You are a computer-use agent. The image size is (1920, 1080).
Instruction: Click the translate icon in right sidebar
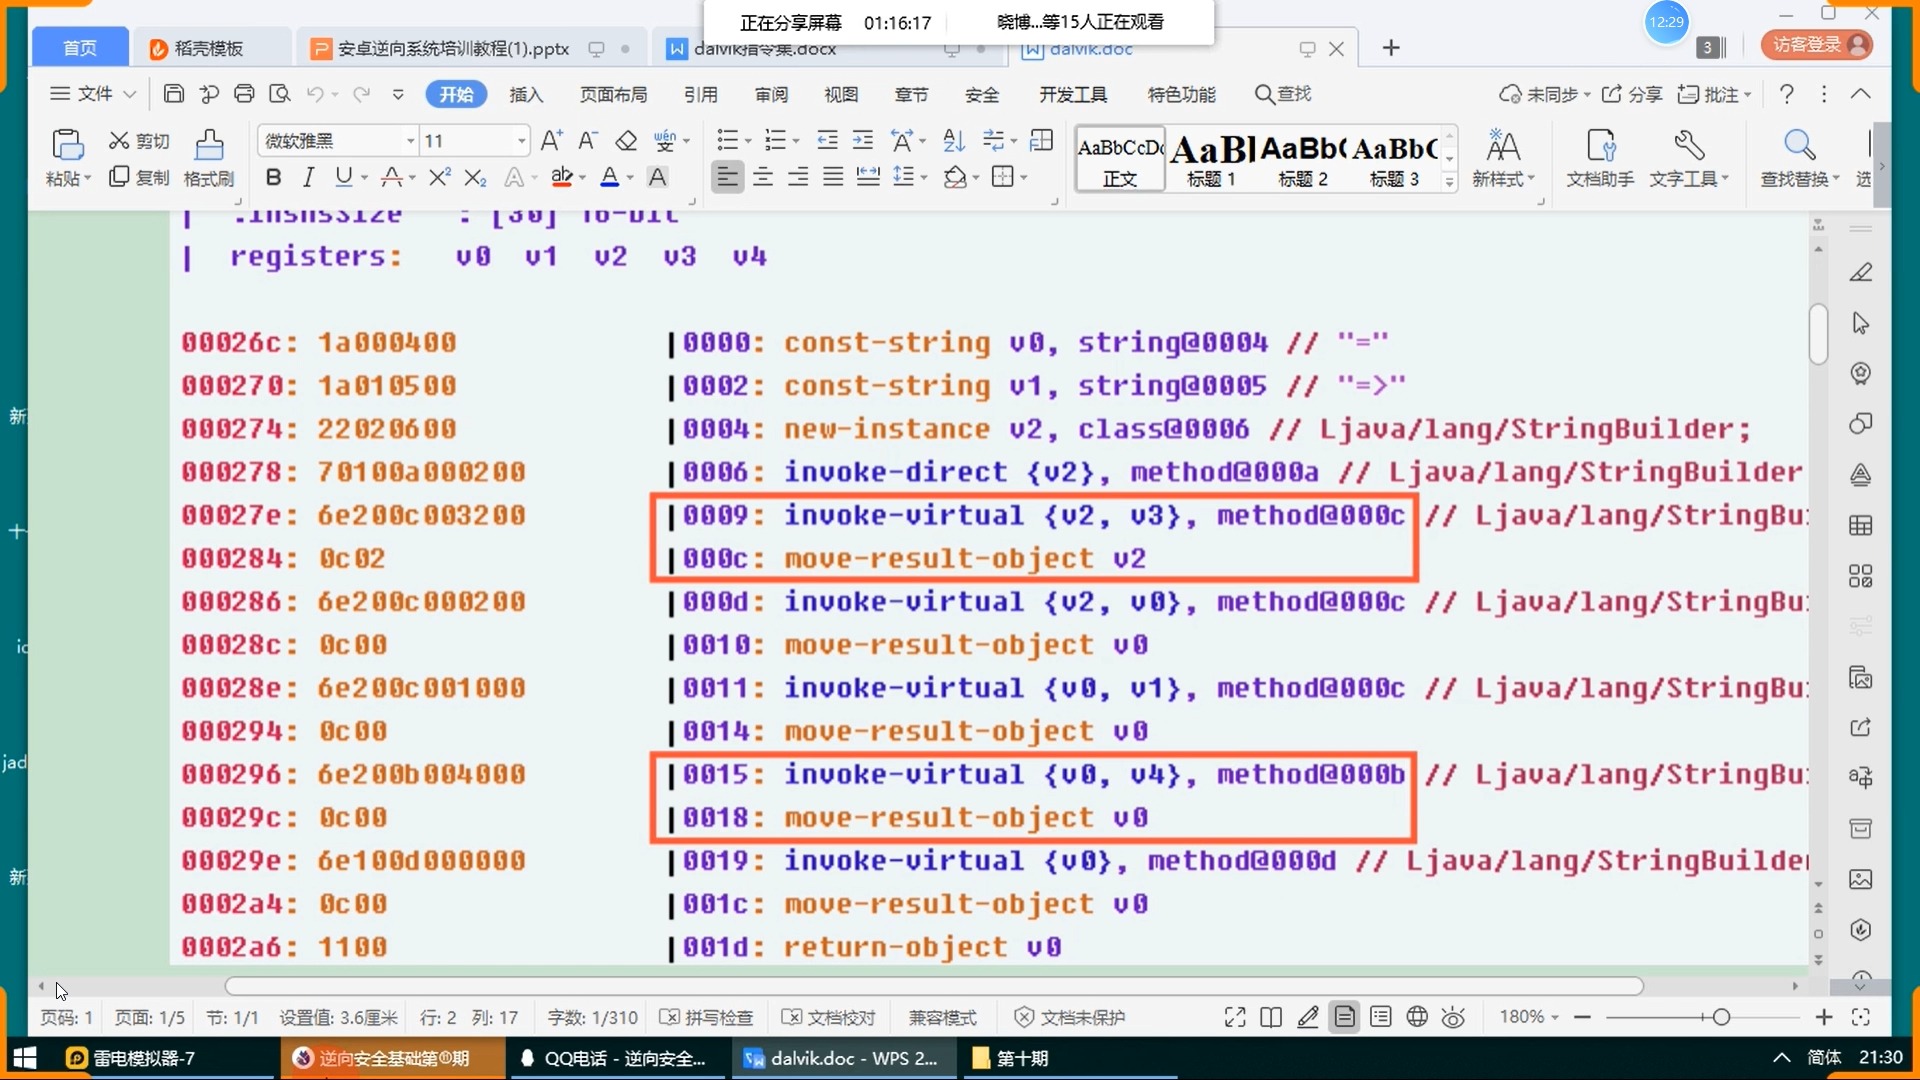tap(1860, 777)
